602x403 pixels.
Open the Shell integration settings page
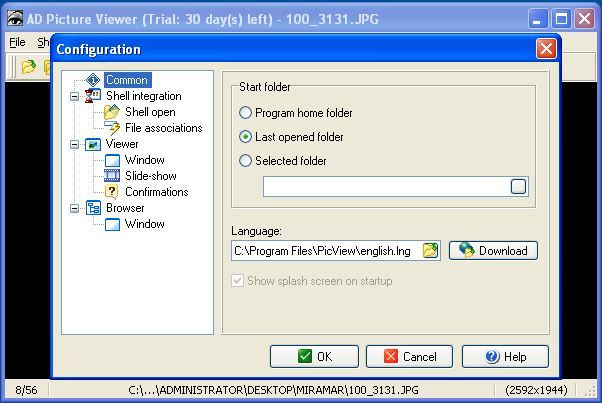[x=144, y=96]
